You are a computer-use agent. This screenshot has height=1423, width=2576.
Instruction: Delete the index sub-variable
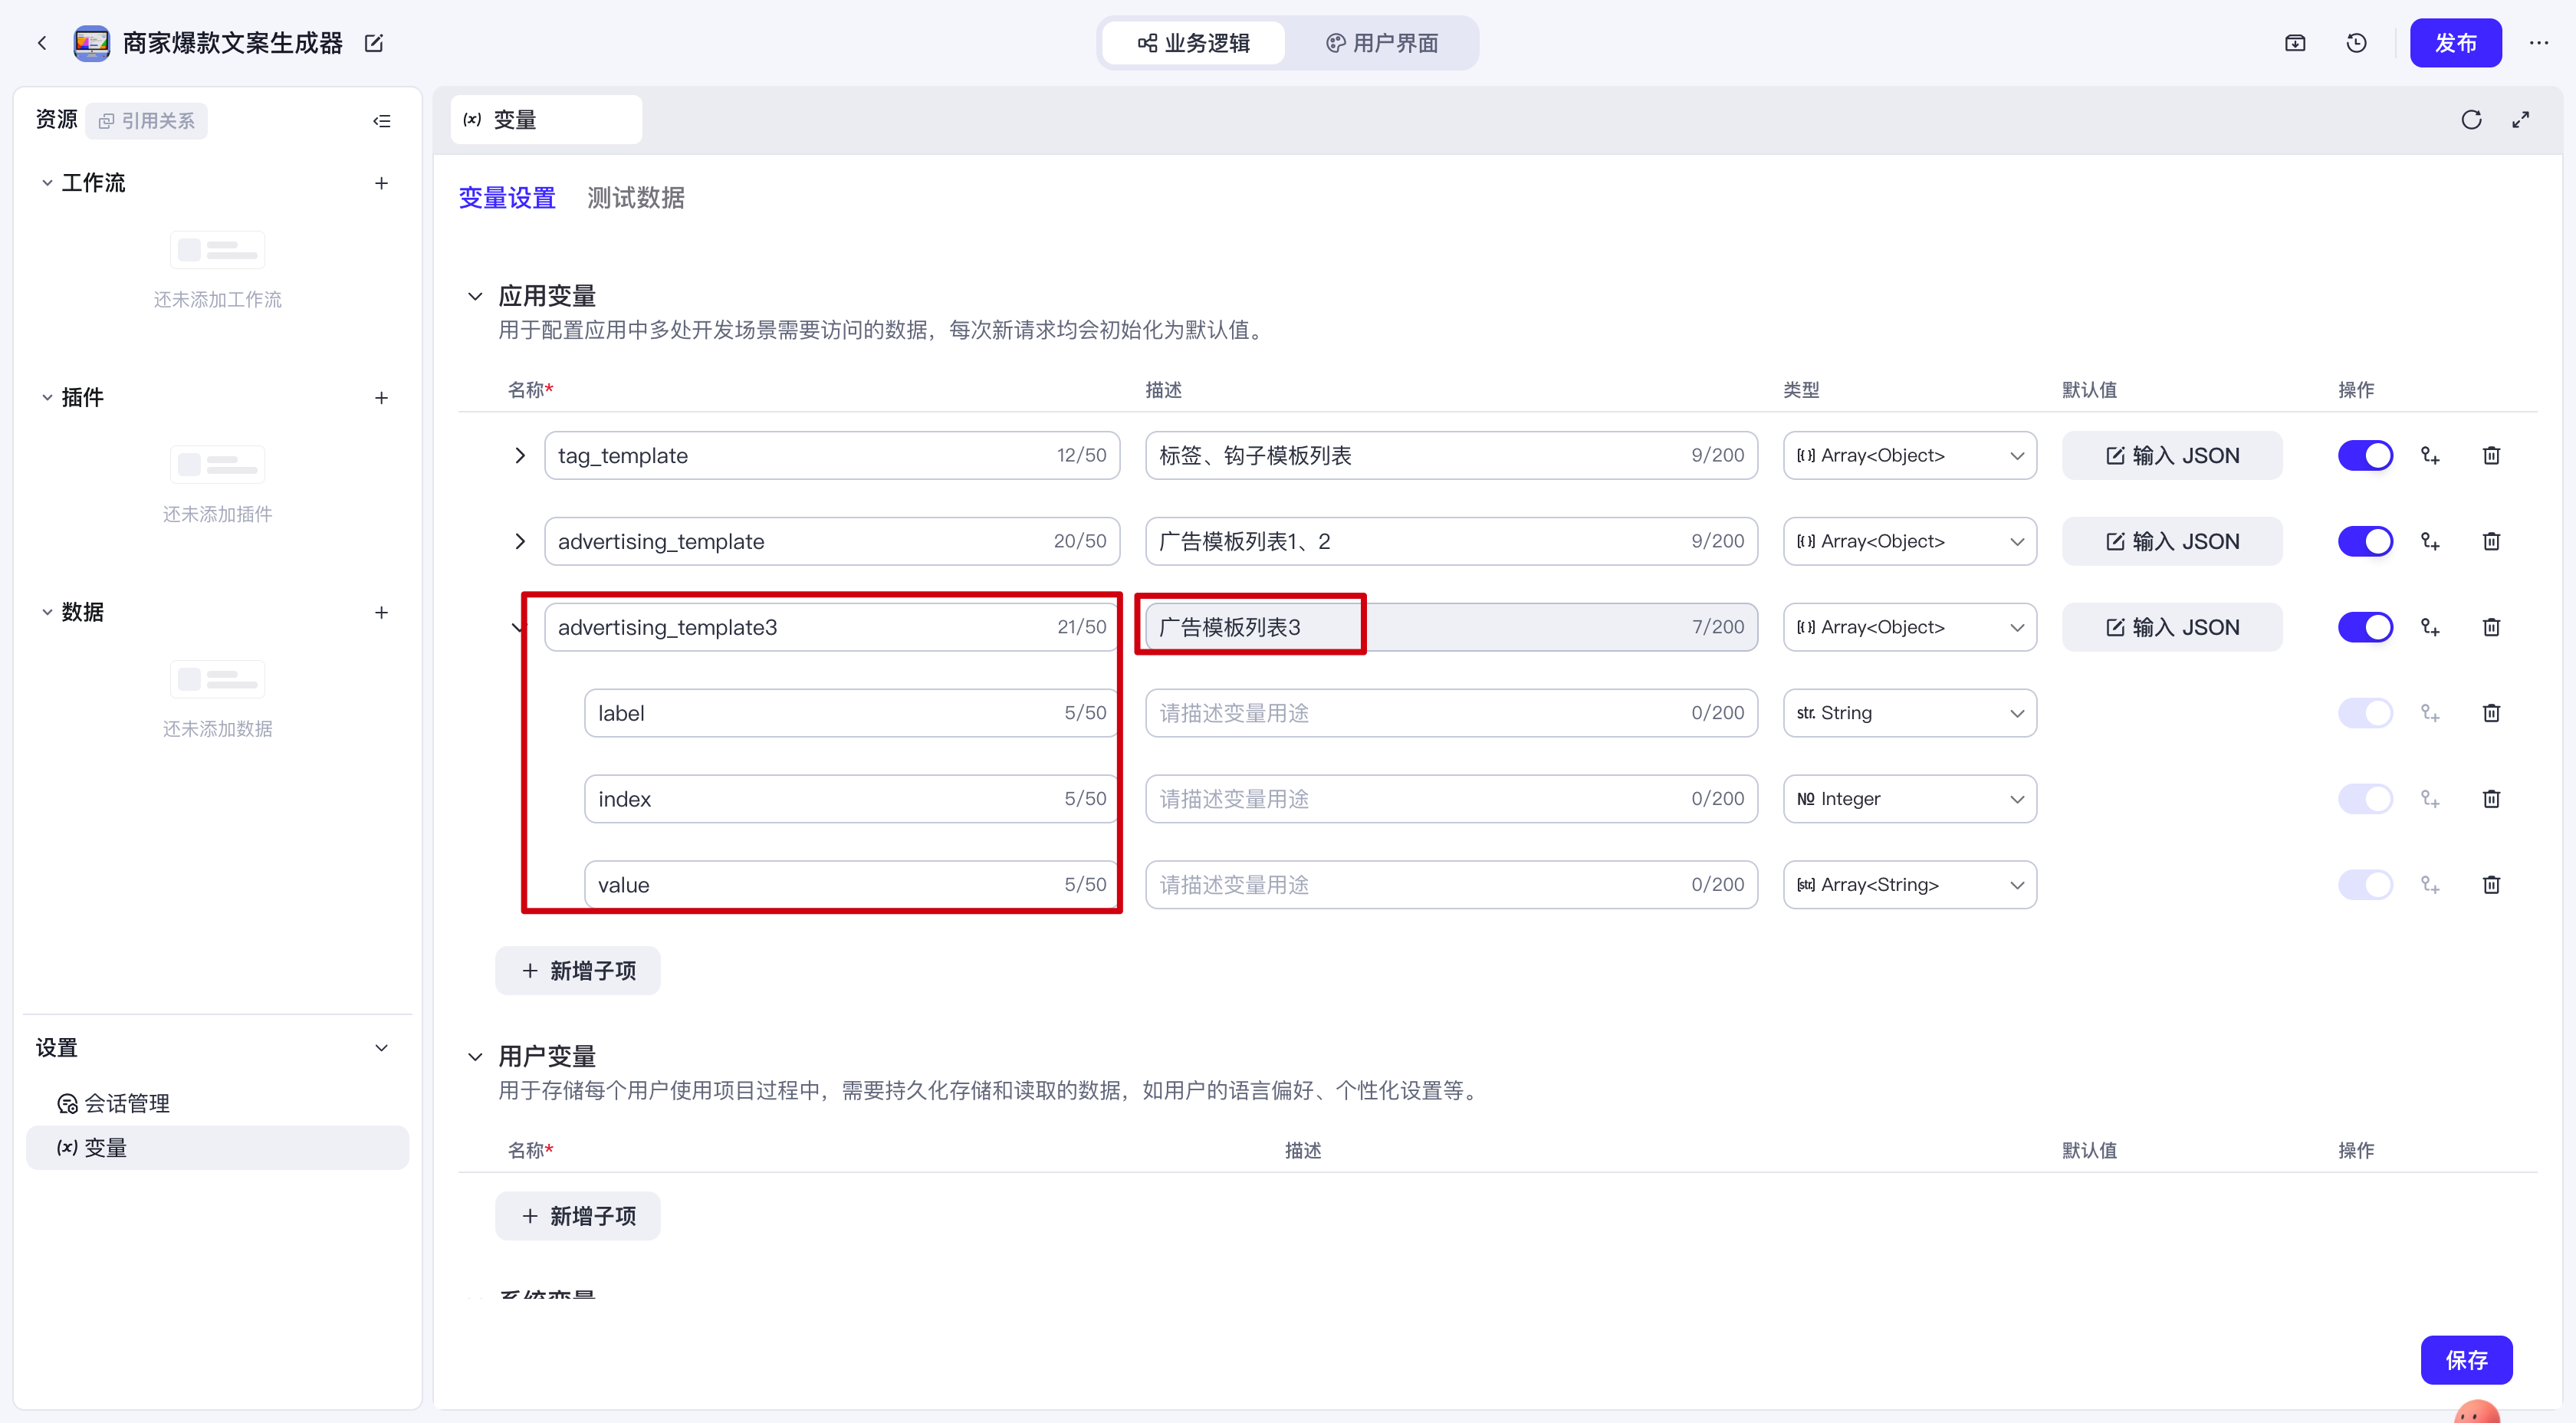(2491, 799)
